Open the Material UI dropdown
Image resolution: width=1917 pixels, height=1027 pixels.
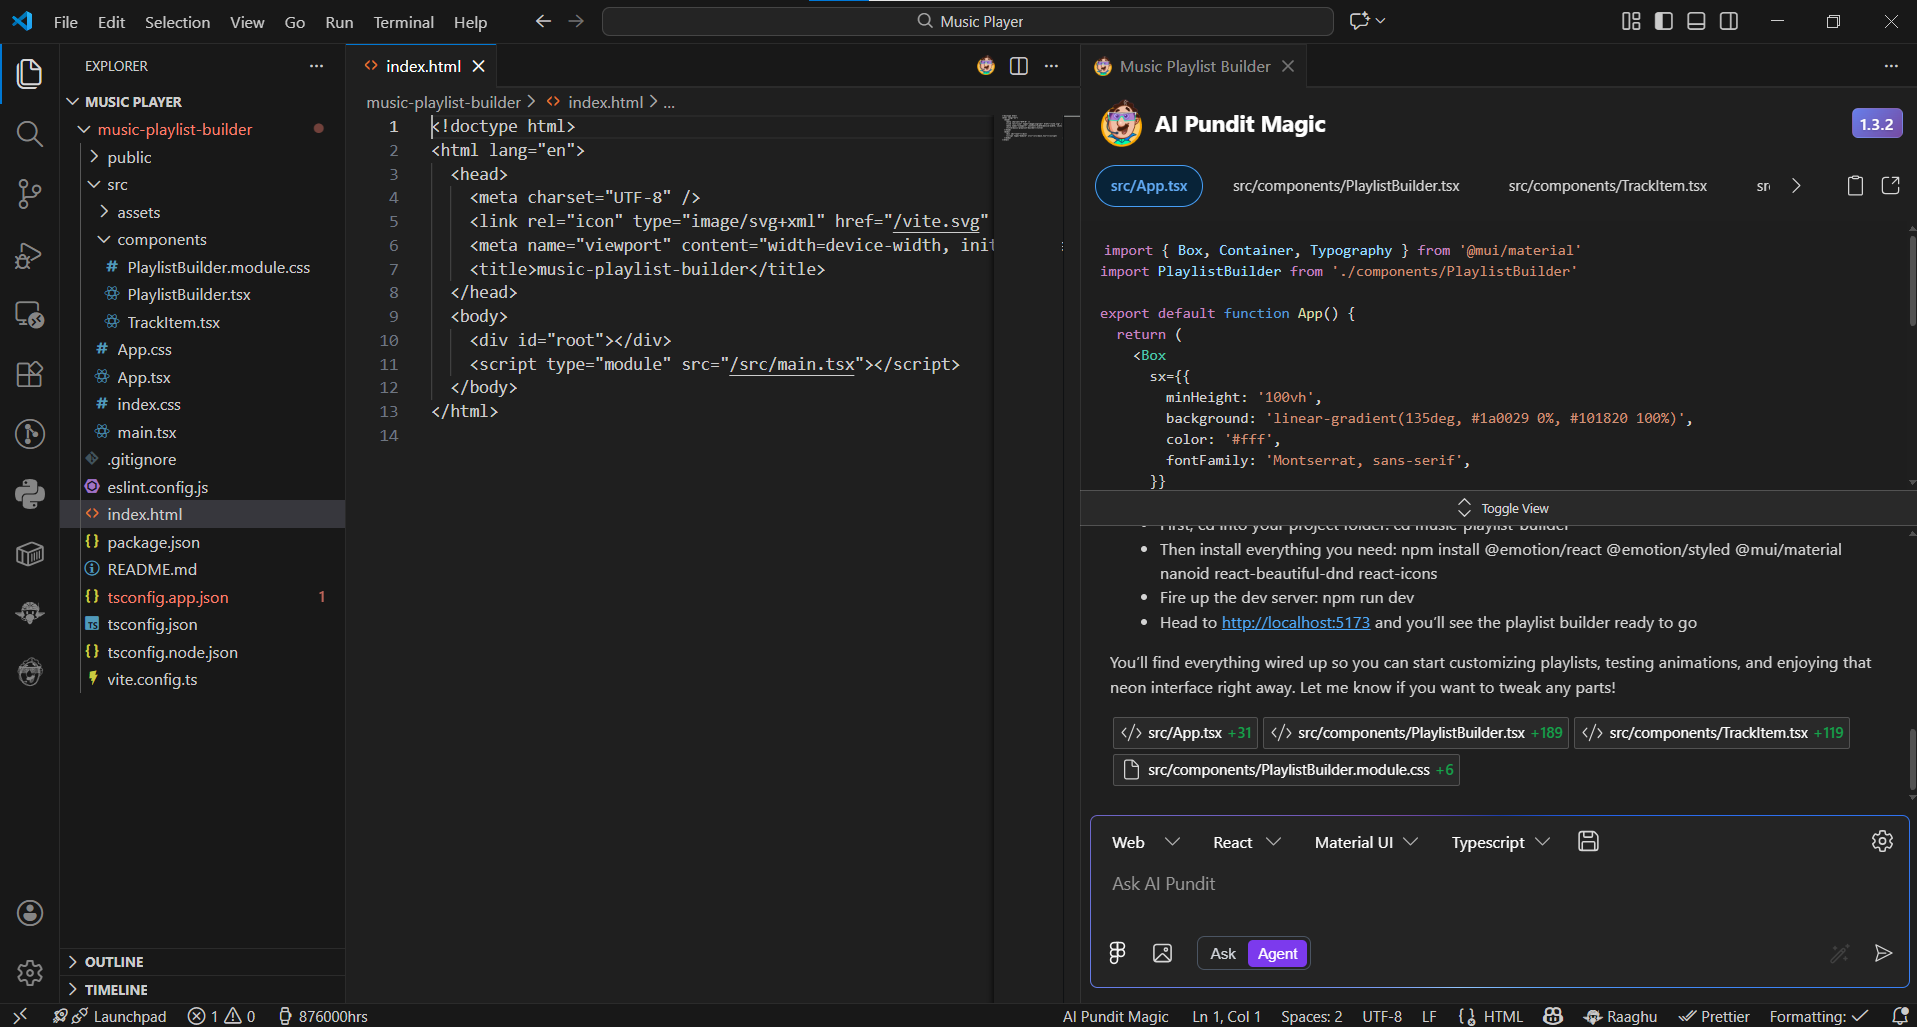[1365, 842]
